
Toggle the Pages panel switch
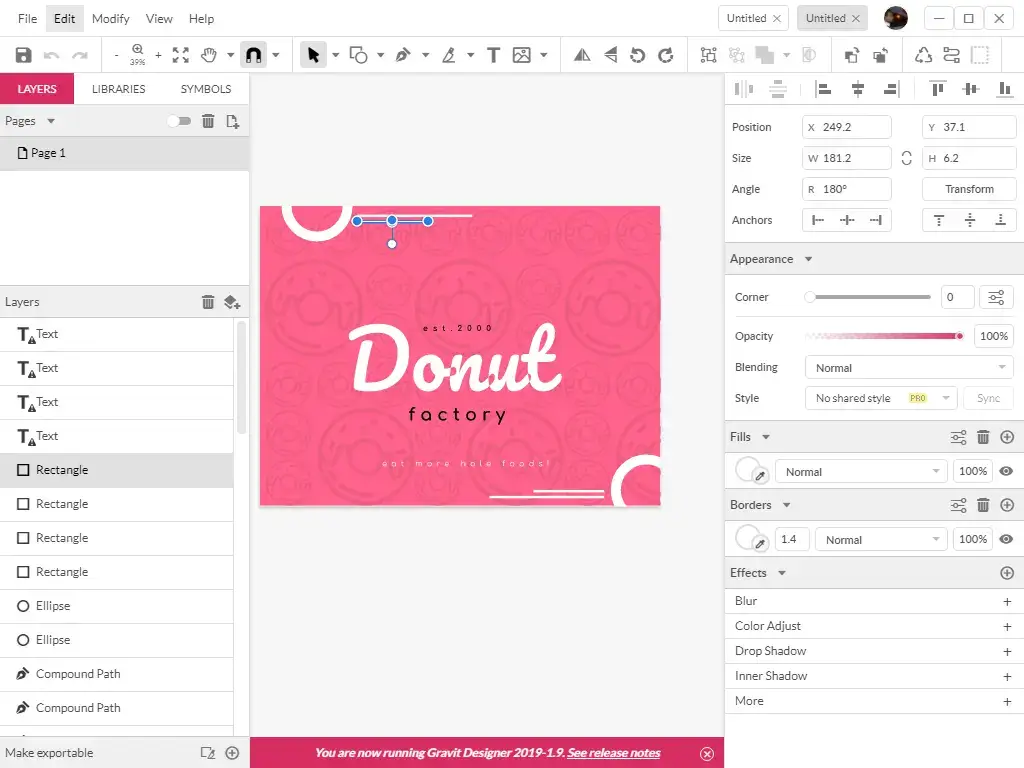tap(178, 121)
